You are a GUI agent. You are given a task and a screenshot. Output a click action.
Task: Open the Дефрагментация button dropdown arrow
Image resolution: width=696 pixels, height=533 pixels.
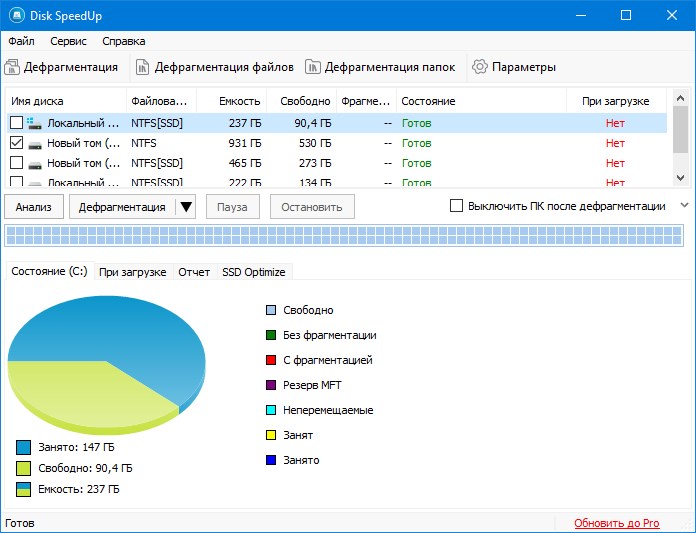[186, 207]
